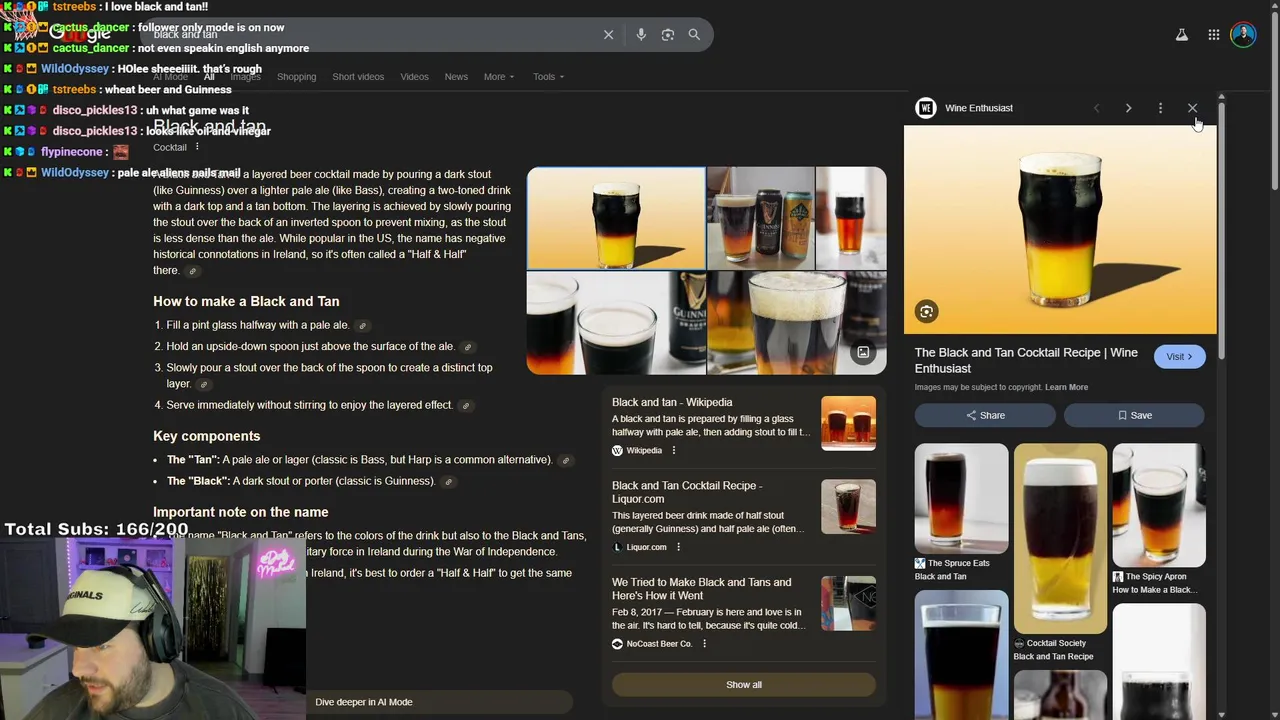Open We Tried to Make Black and Tans result
This screenshot has width=1280, height=720.
coord(701,589)
